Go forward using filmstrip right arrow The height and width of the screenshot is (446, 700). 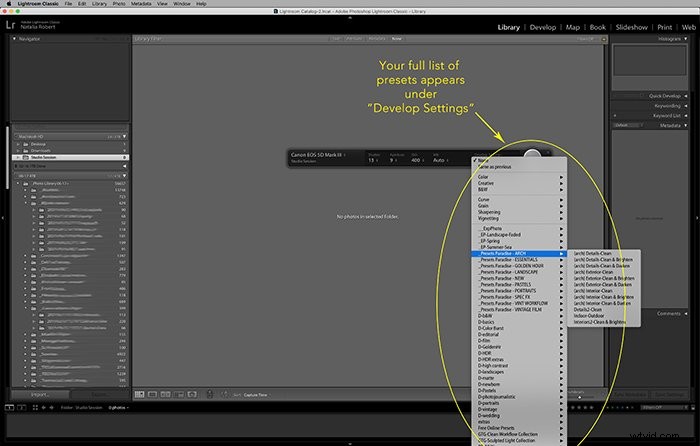coord(51,407)
